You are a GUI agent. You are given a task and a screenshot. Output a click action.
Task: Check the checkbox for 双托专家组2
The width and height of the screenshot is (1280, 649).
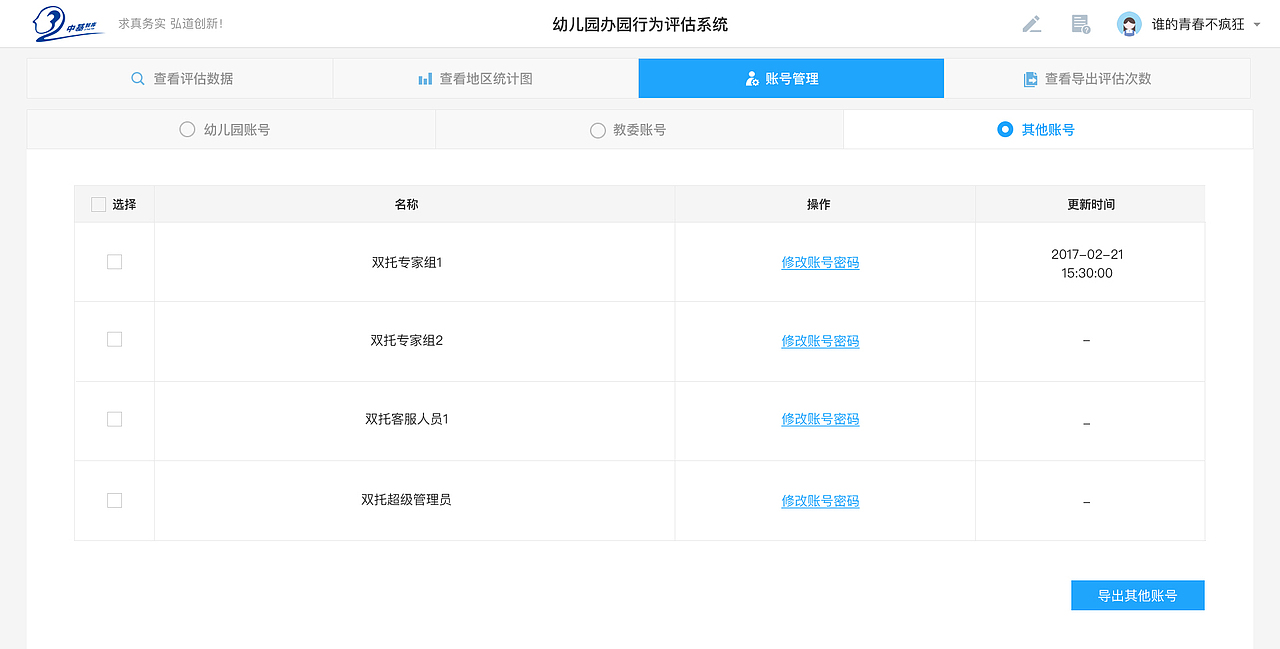click(114, 340)
